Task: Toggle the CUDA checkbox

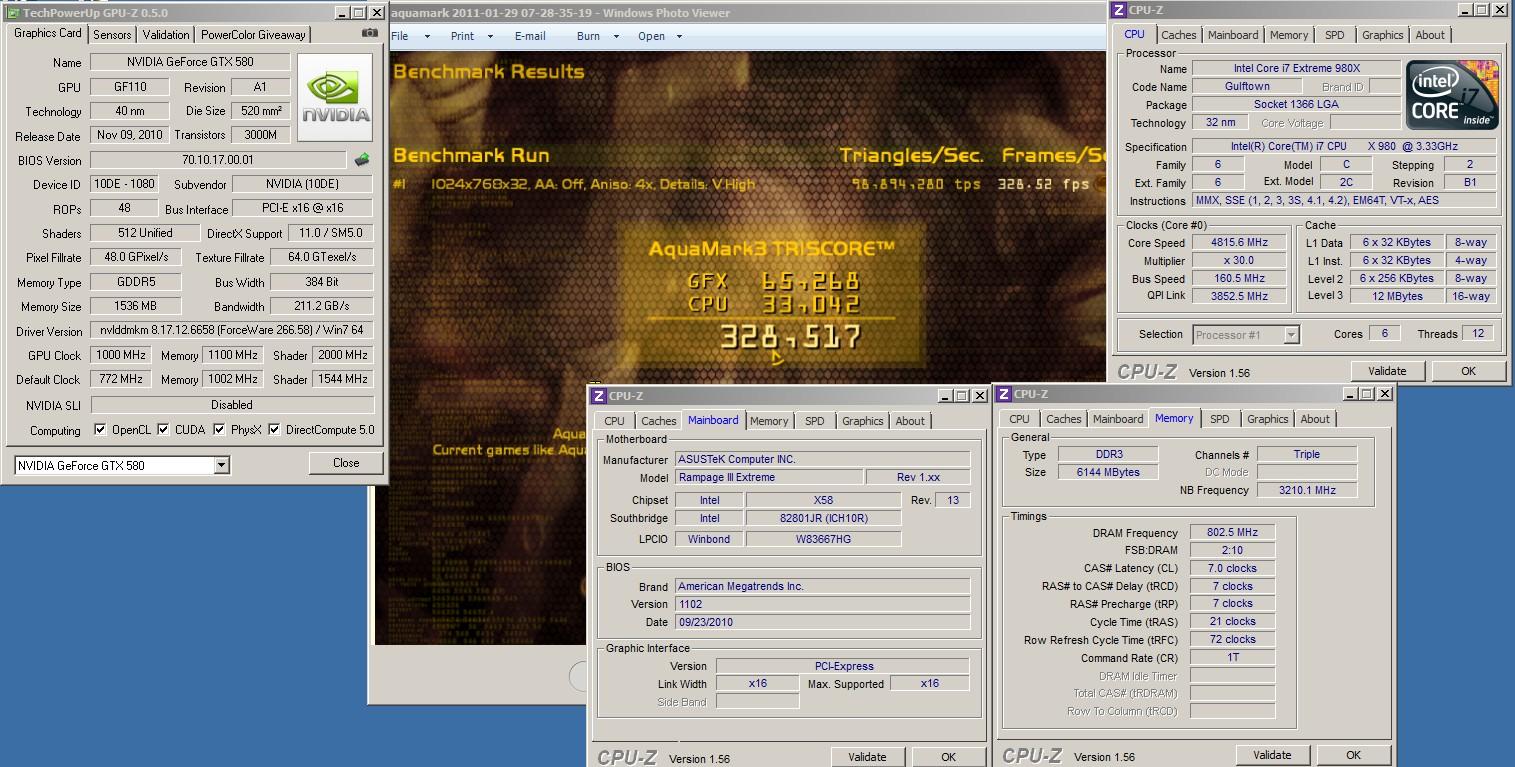Action: [x=164, y=430]
